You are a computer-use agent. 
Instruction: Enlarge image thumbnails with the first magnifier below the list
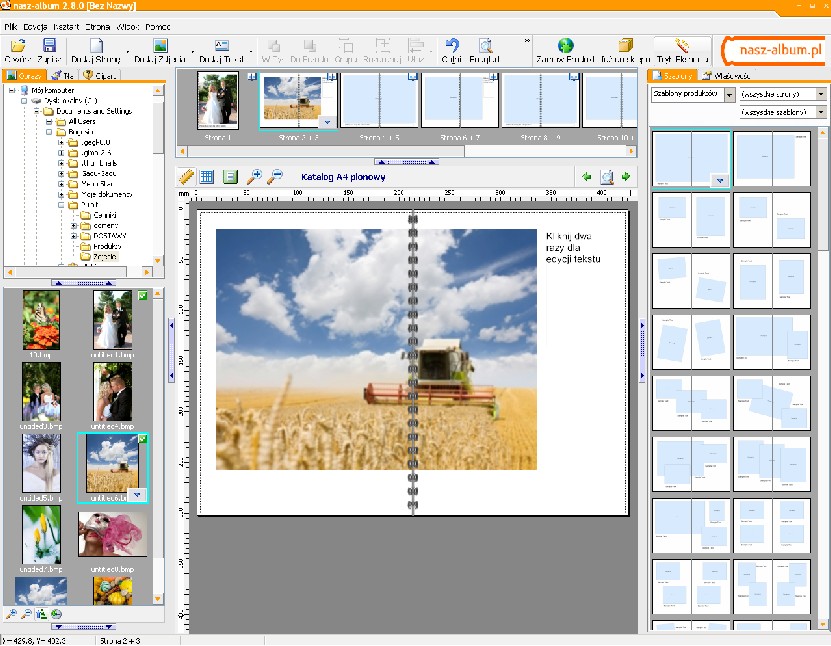(x=11, y=614)
